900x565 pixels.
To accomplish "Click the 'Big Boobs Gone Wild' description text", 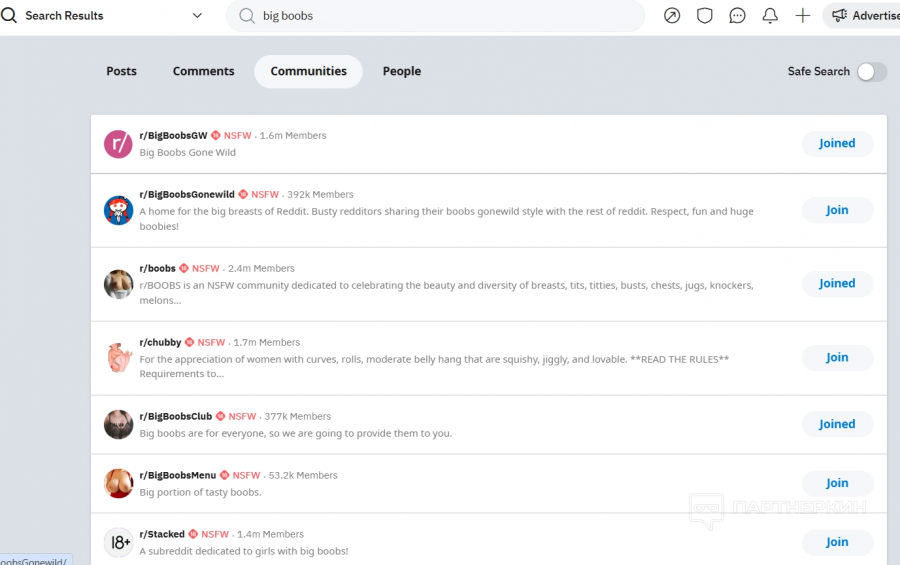I will point(188,152).
